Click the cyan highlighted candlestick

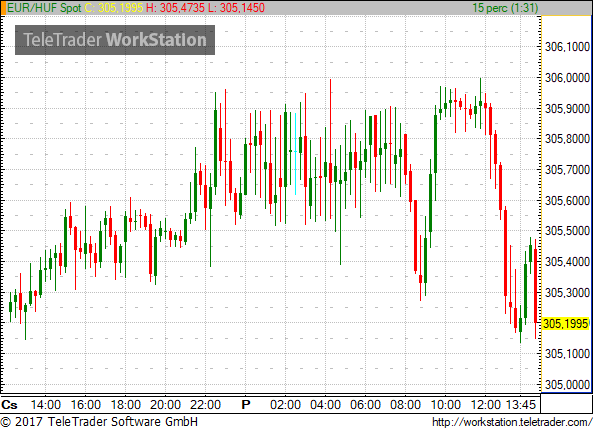tap(295, 153)
